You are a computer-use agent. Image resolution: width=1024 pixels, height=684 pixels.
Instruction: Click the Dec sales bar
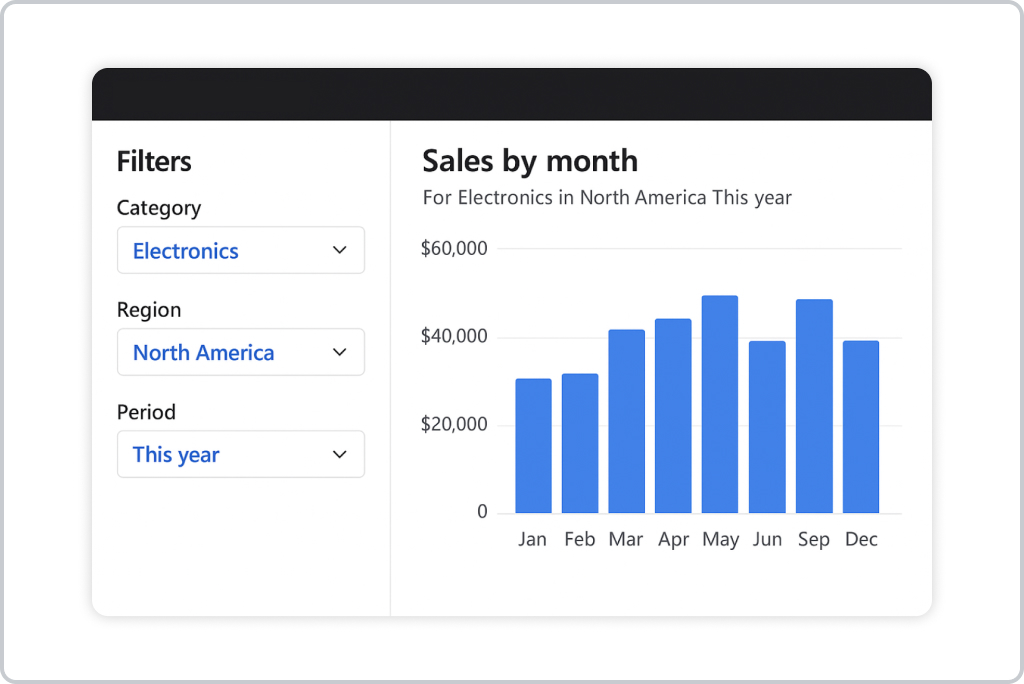pos(861,427)
